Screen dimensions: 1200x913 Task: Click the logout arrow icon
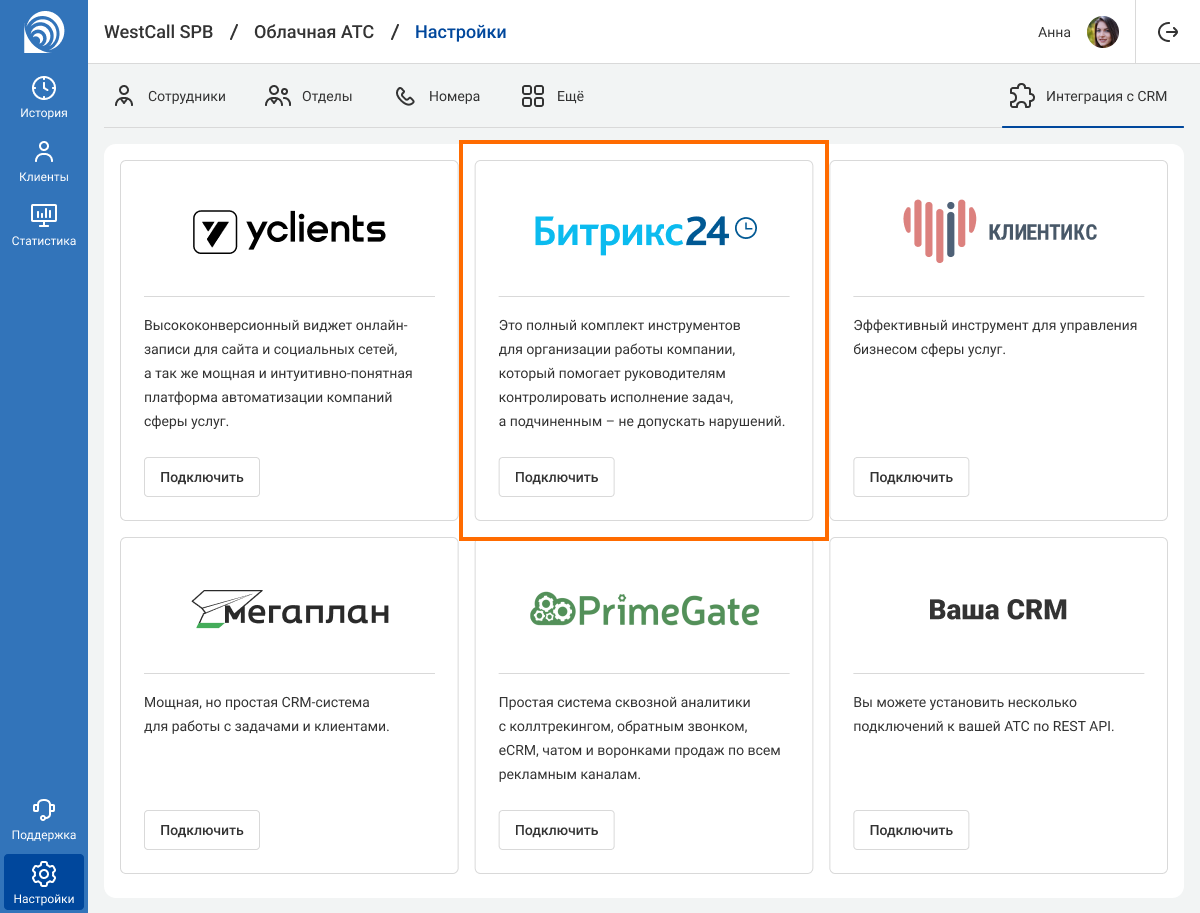(x=1167, y=32)
